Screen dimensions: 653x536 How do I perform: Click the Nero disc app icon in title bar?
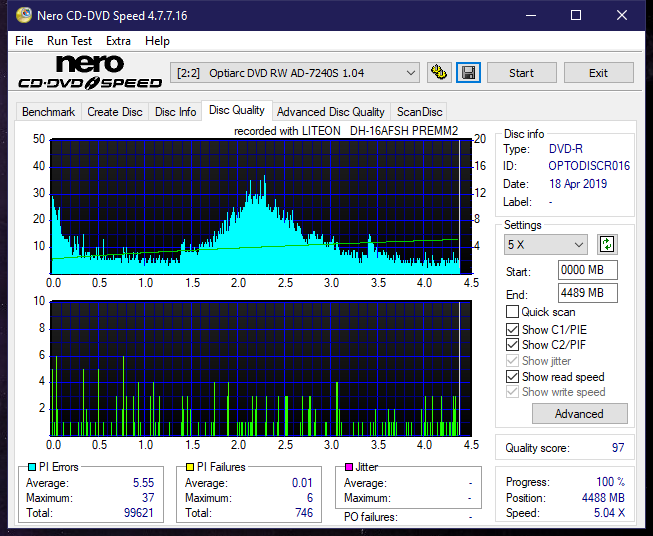click(24, 15)
